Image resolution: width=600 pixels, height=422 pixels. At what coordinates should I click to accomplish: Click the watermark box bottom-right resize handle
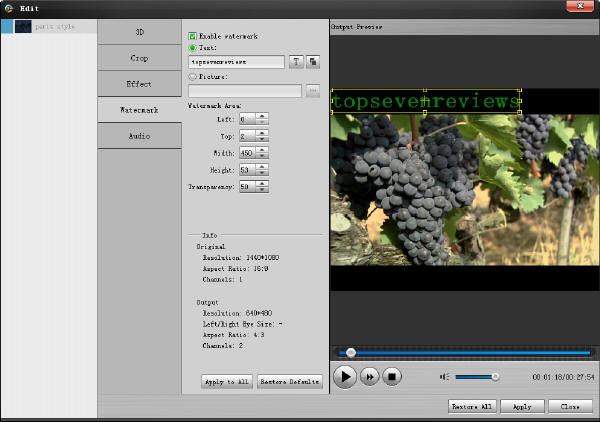coord(519,112)
